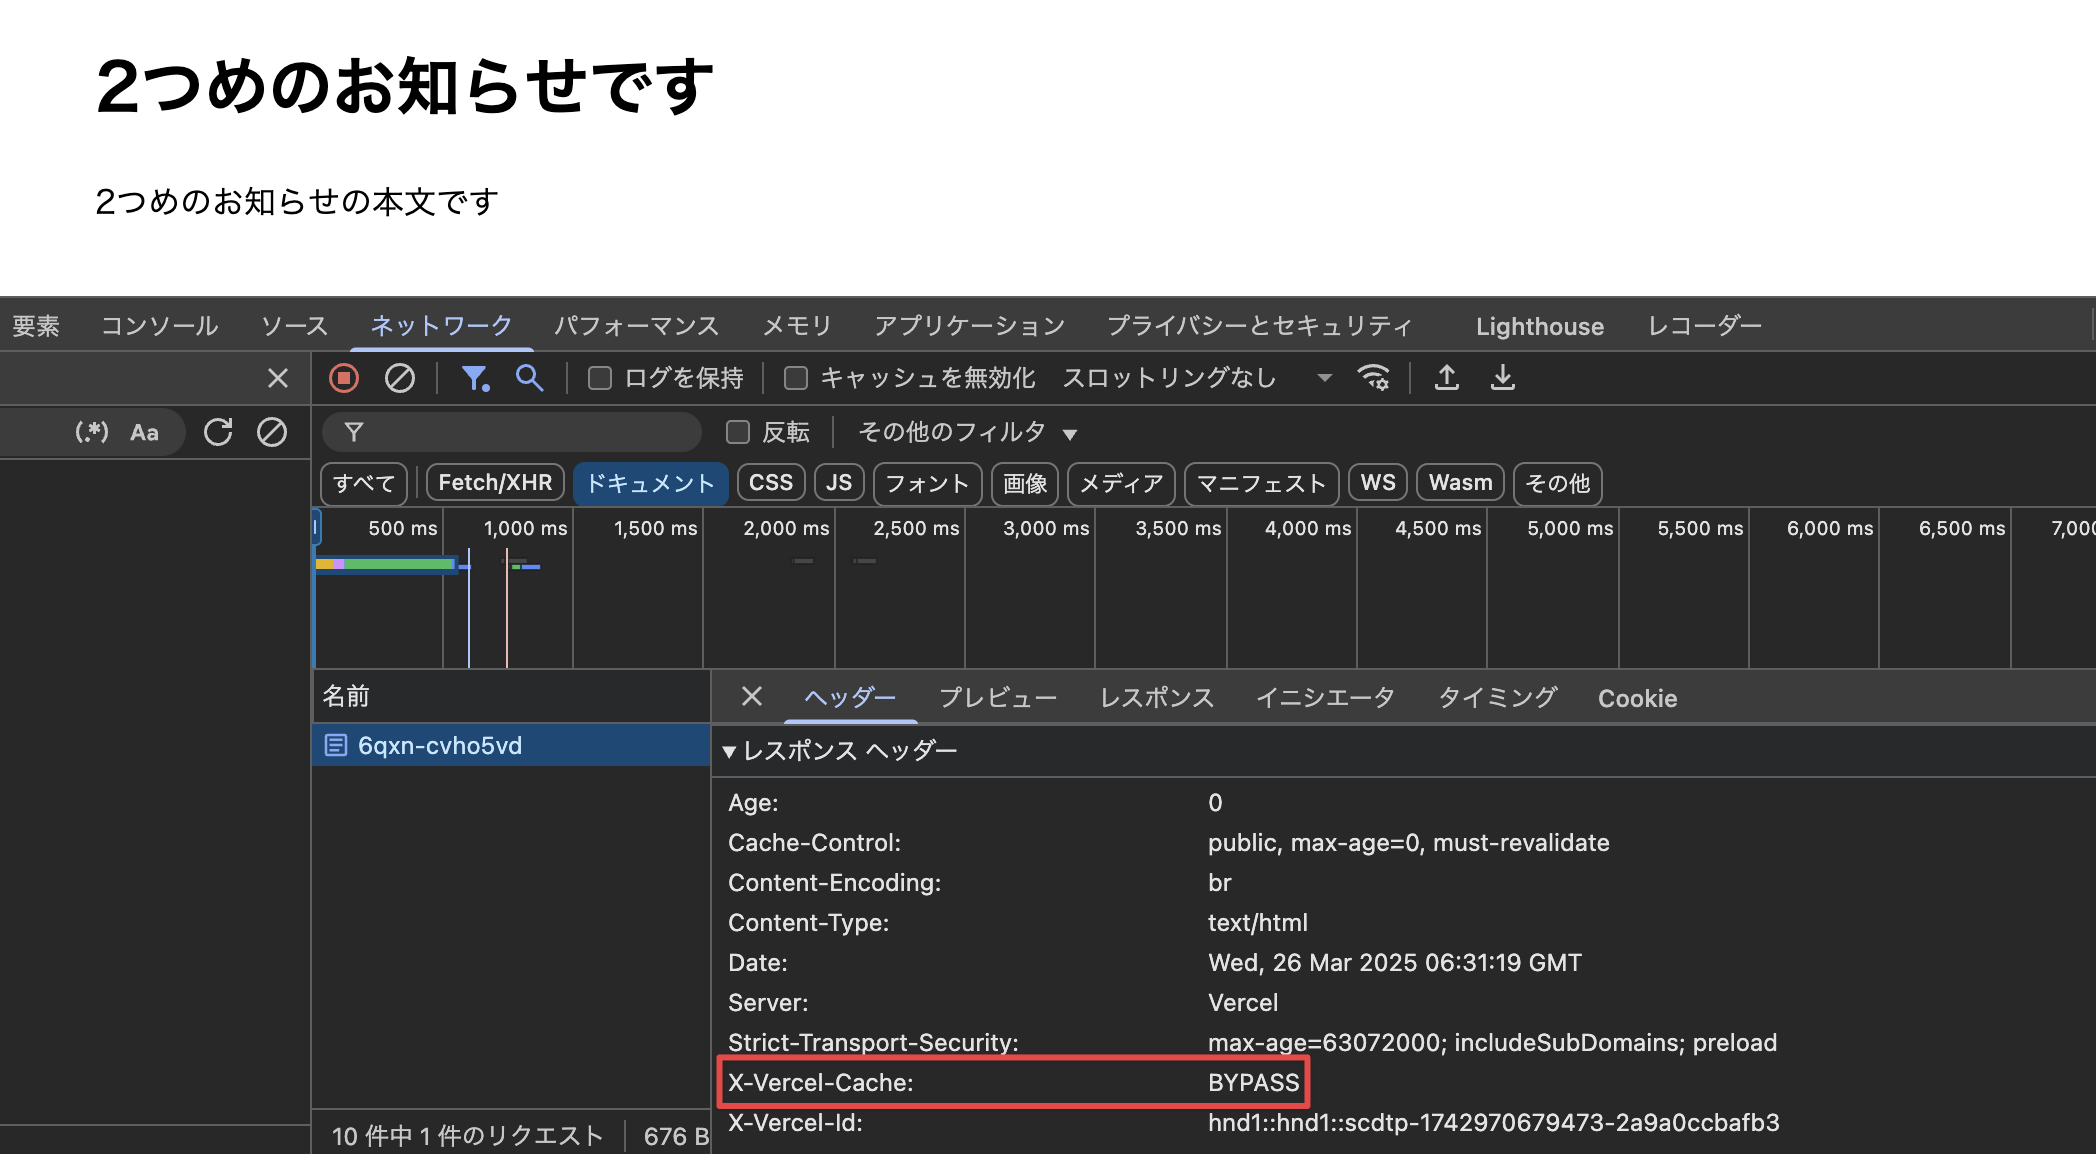Image resolution: width=2096 pixels, height=1154 pixels.
Task: Open network conditions Wi-Fi gear icon
Action: pyautogui.click(x=1373, y=378)
